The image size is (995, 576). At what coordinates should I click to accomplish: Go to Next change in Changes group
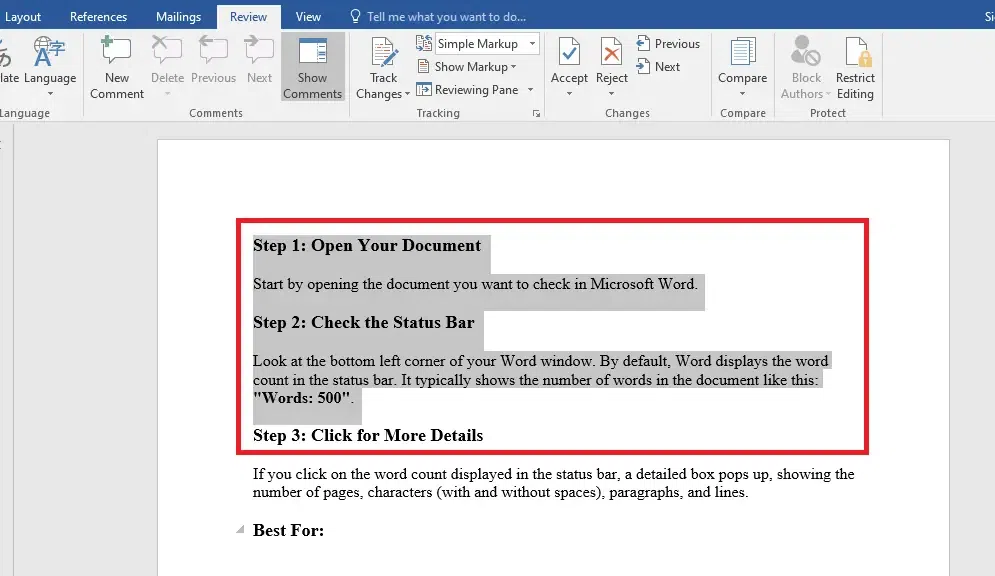point(658,66)
